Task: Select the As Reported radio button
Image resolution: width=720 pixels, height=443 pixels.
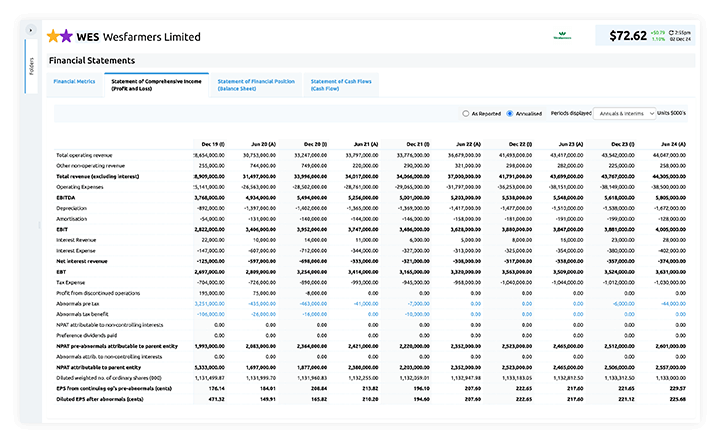Action: tap(466, 113)
